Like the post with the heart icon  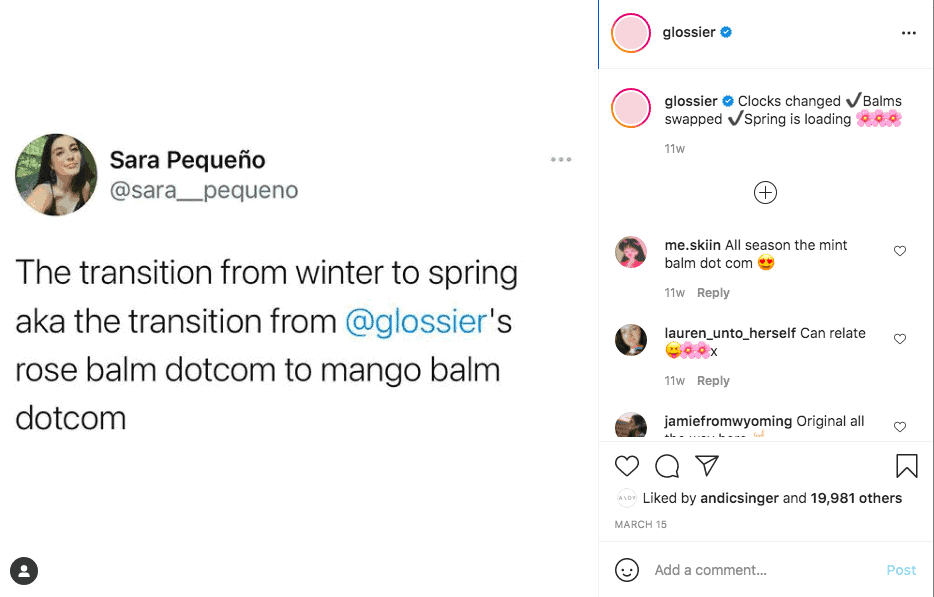coord(627,466)
